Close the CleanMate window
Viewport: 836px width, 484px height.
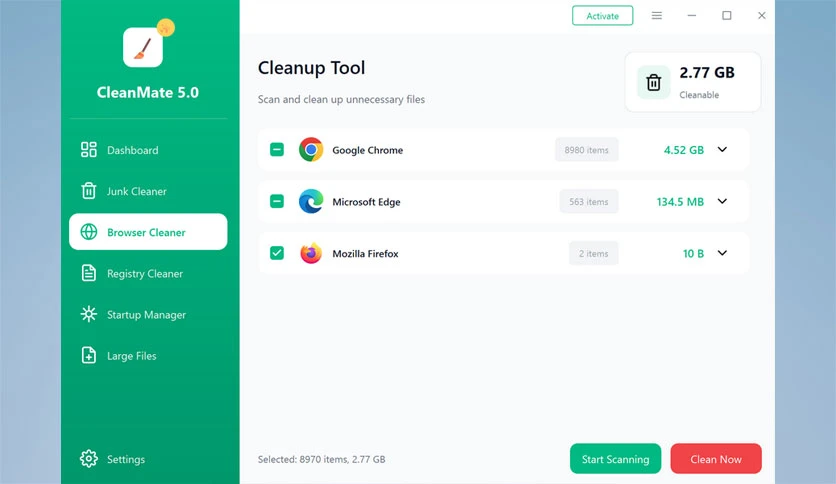pyautogui.click(x=762, y=15)
